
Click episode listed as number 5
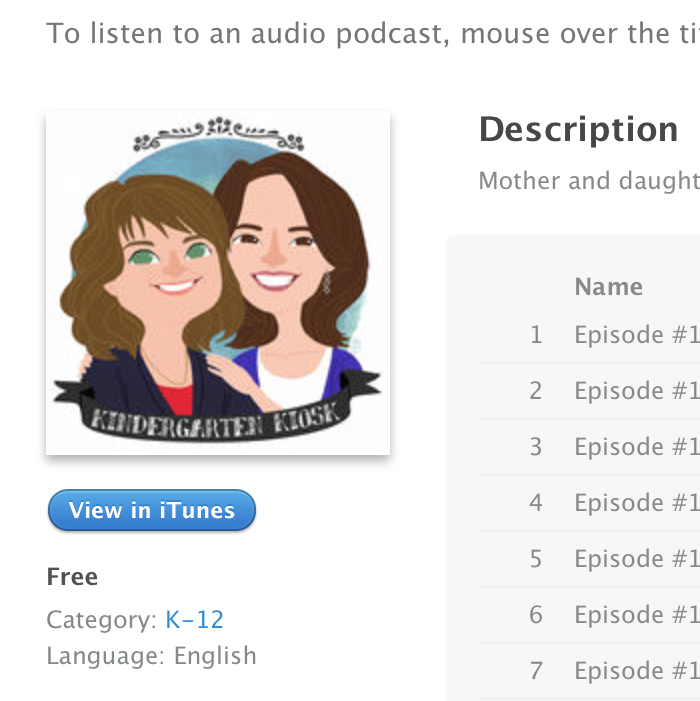point(590,559)
